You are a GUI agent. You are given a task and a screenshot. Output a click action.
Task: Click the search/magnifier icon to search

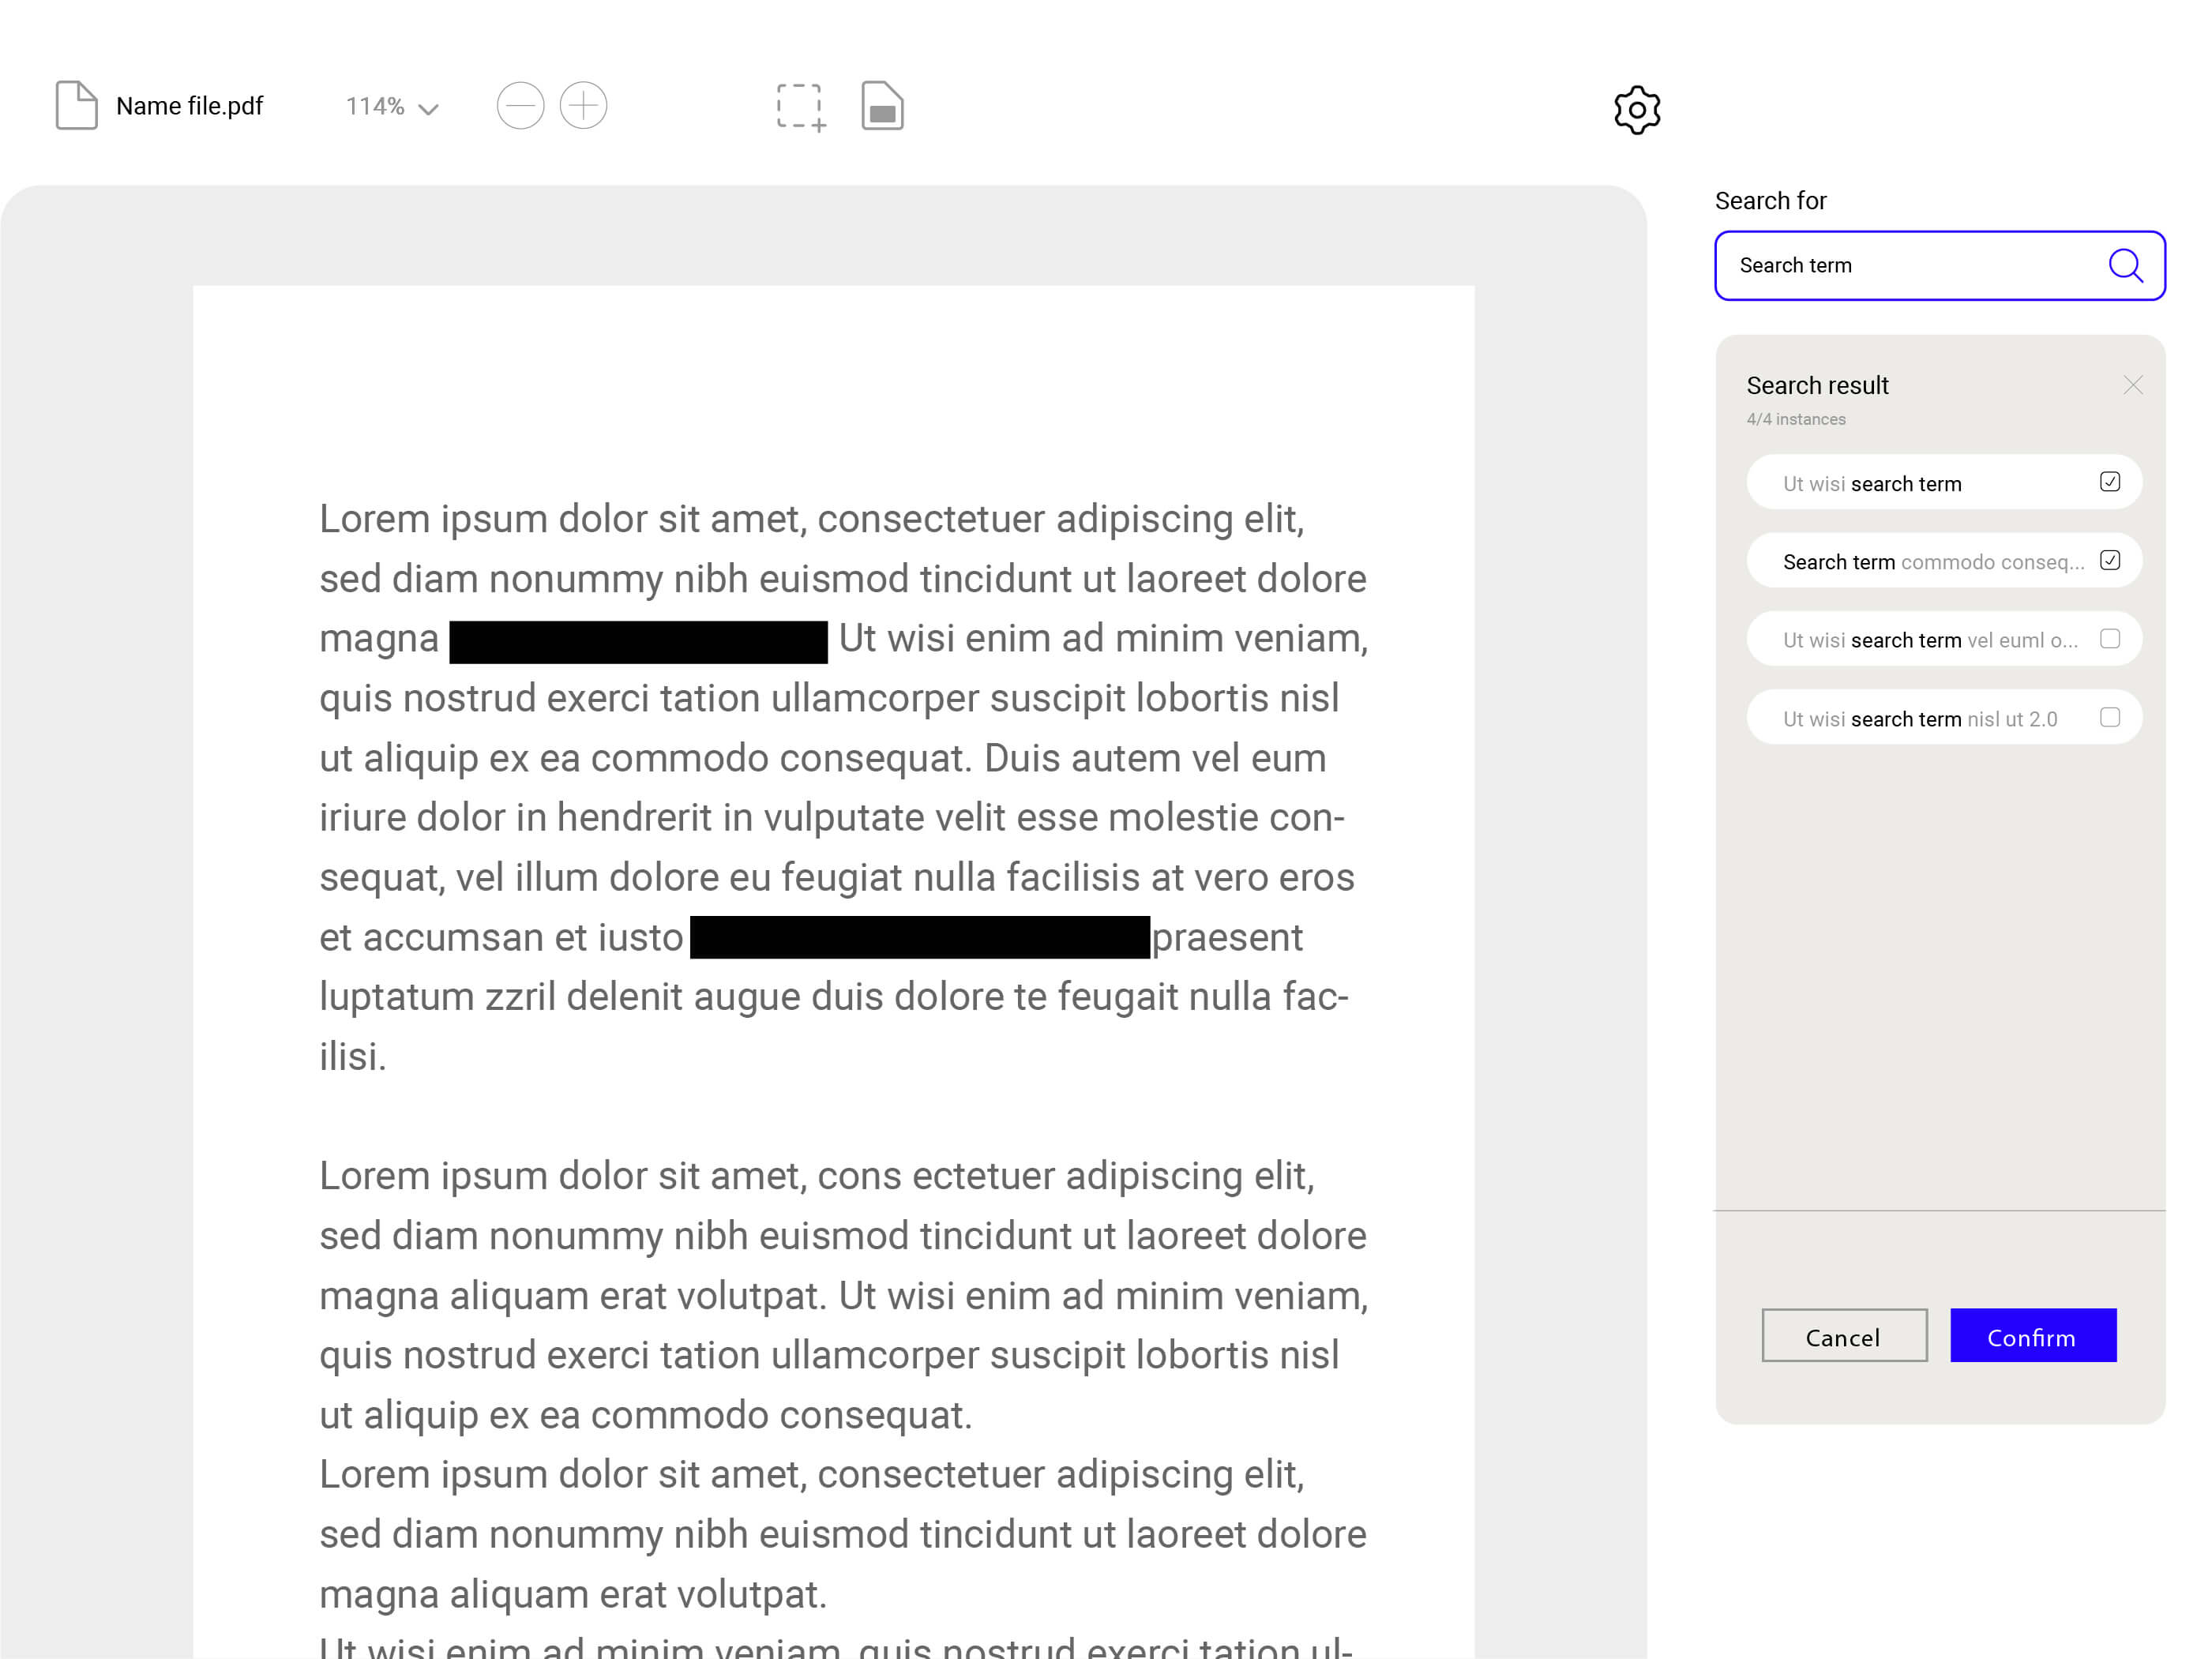tap(2127, 265)
